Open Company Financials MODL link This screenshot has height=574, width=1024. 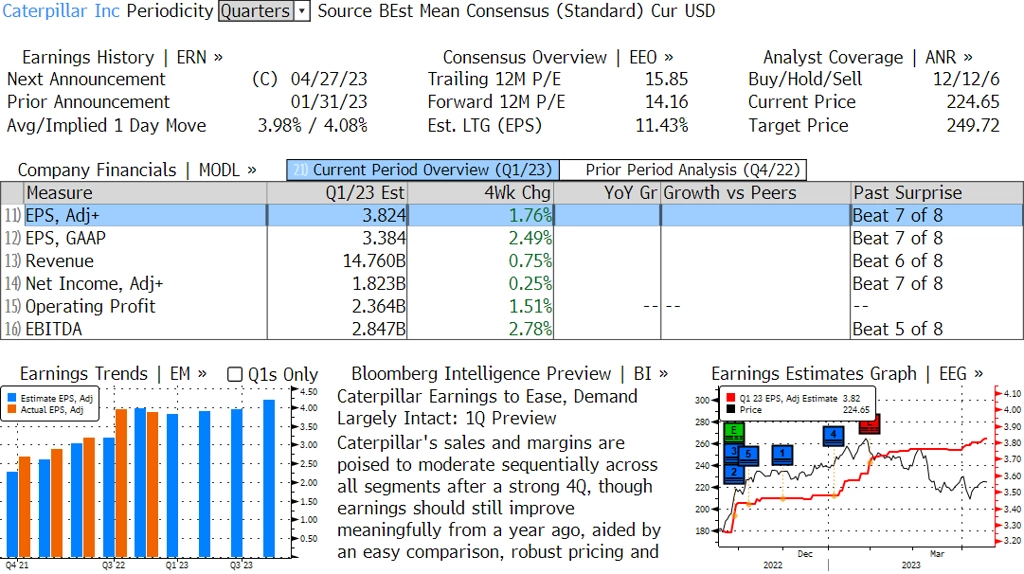(x=136, y=170)
